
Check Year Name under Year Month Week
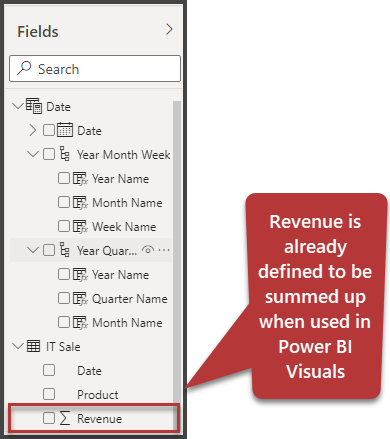pos(64,178)
